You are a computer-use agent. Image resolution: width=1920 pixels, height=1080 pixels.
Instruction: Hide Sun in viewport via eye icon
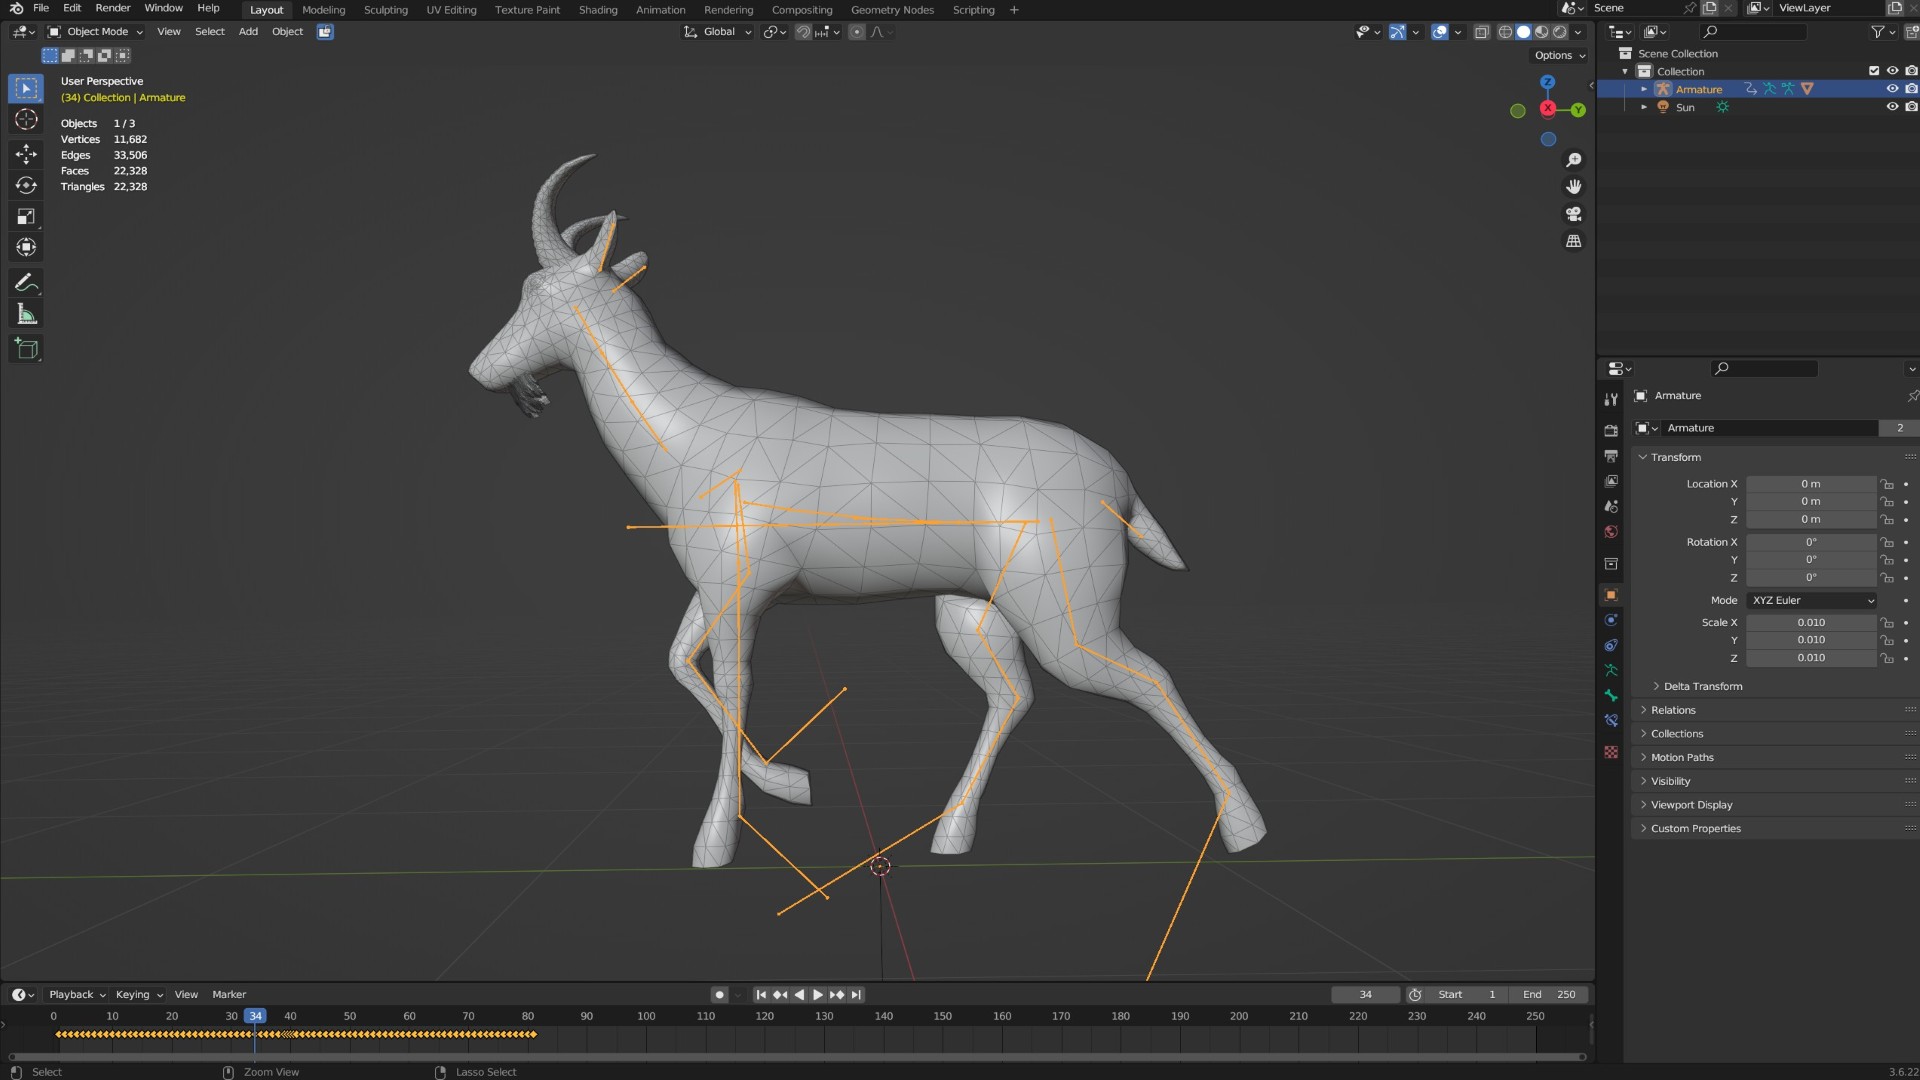click(x=1892, y=107)
